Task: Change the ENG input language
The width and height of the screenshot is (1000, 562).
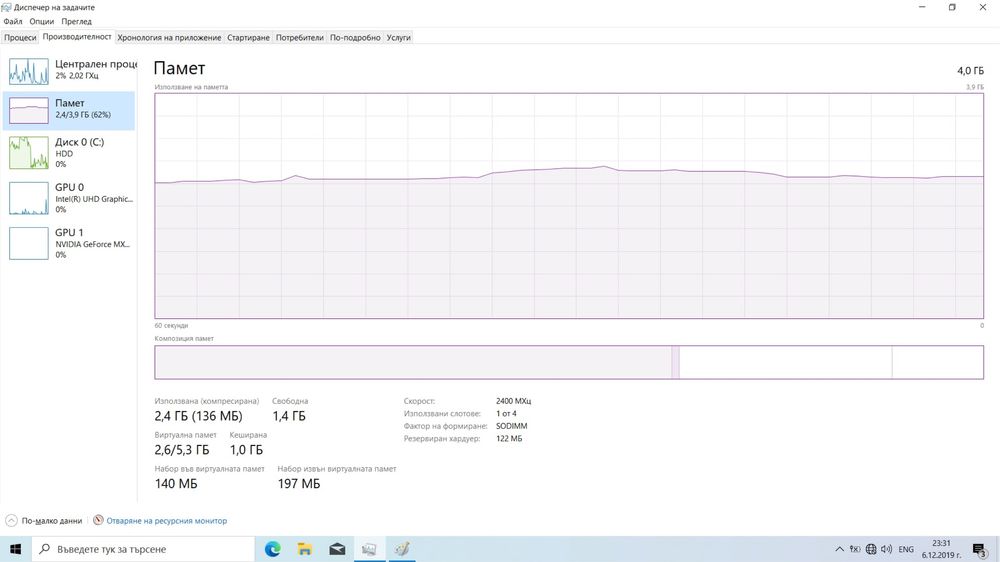Action: point(906,549)
